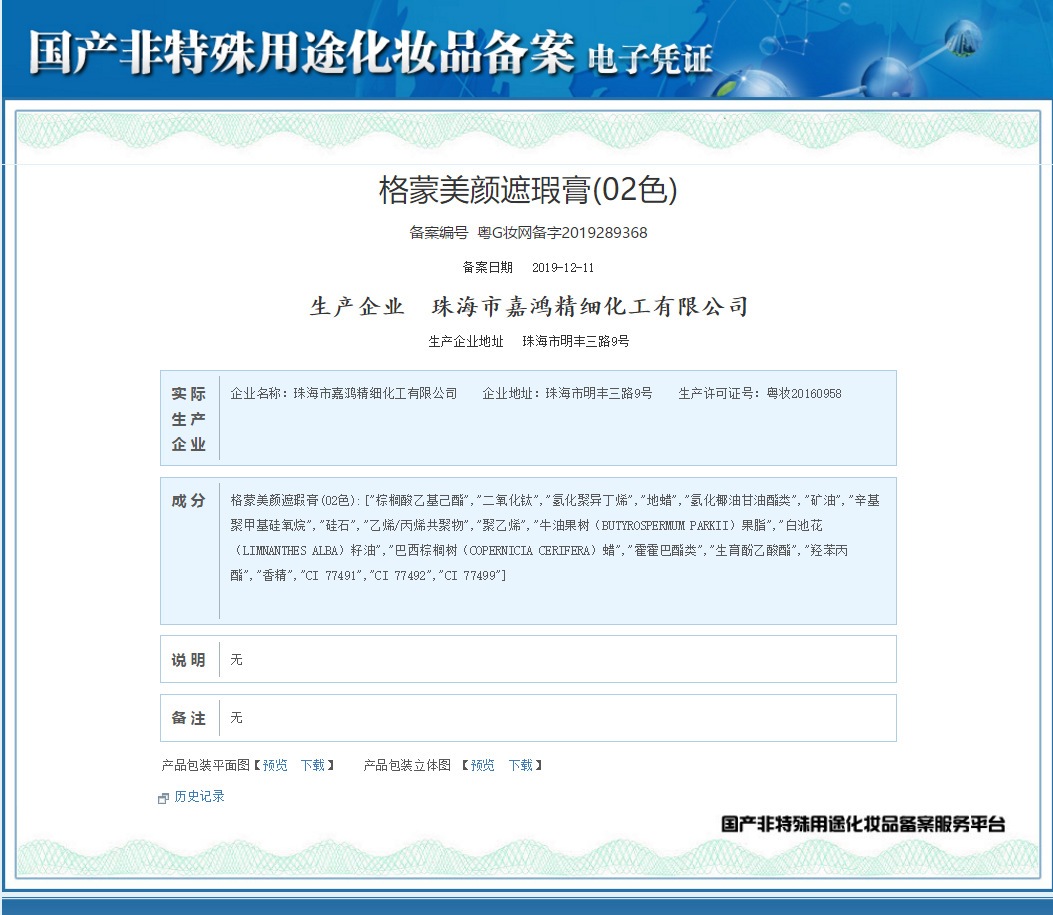1053x915 pixels.
Task: Click the 备注 section label
Action: (x=189, y=718)
